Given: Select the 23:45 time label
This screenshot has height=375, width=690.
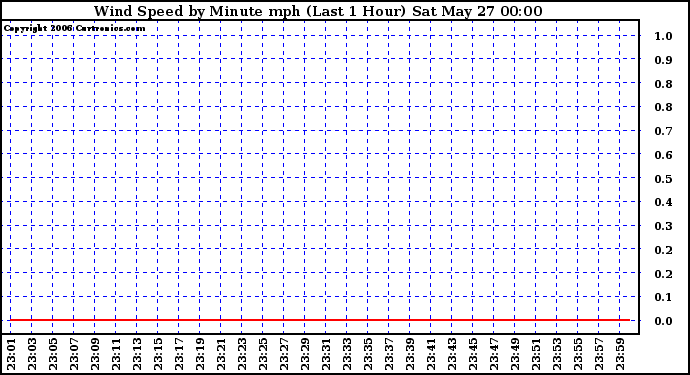Looking at the screenshot, I should point(473,354).
